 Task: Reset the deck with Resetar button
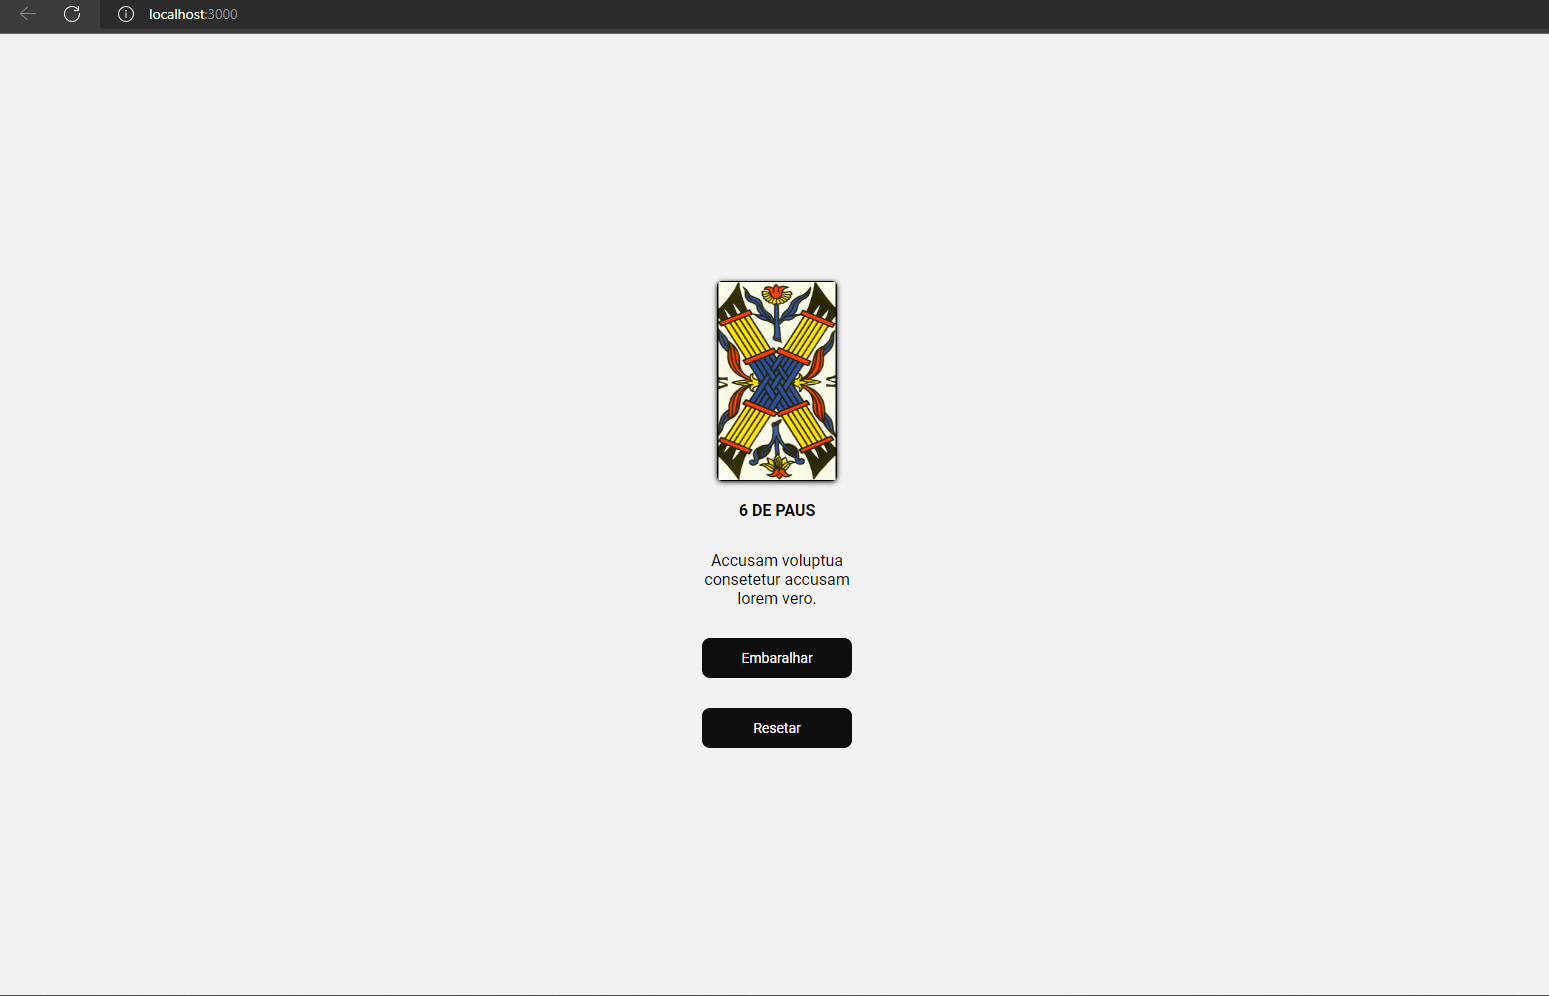777,728
